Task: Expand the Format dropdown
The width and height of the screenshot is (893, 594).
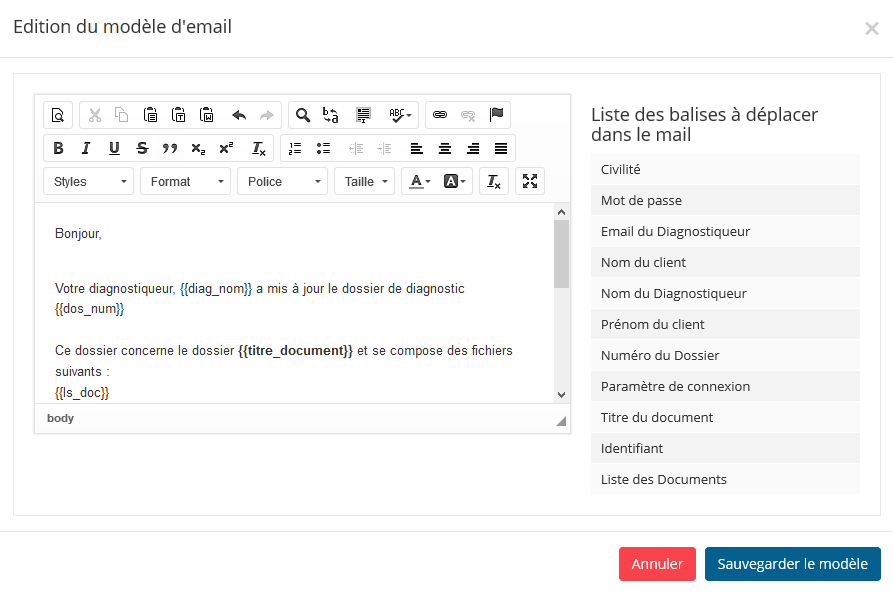Action: pyautogui.click(x=185, y=182)
